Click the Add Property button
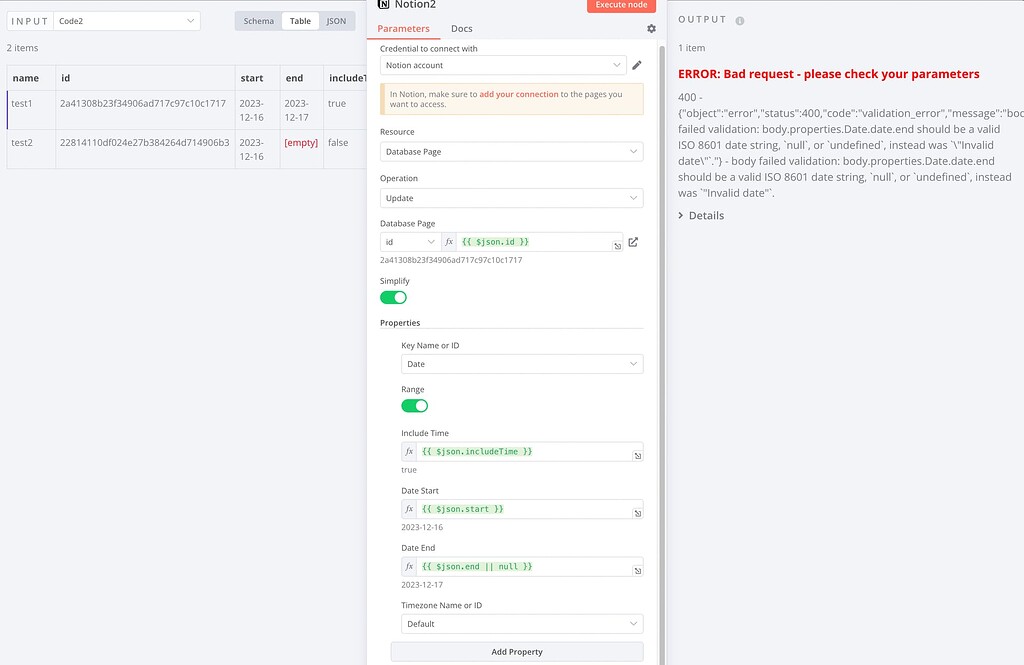1024x665 pixels. click(516, 651)
